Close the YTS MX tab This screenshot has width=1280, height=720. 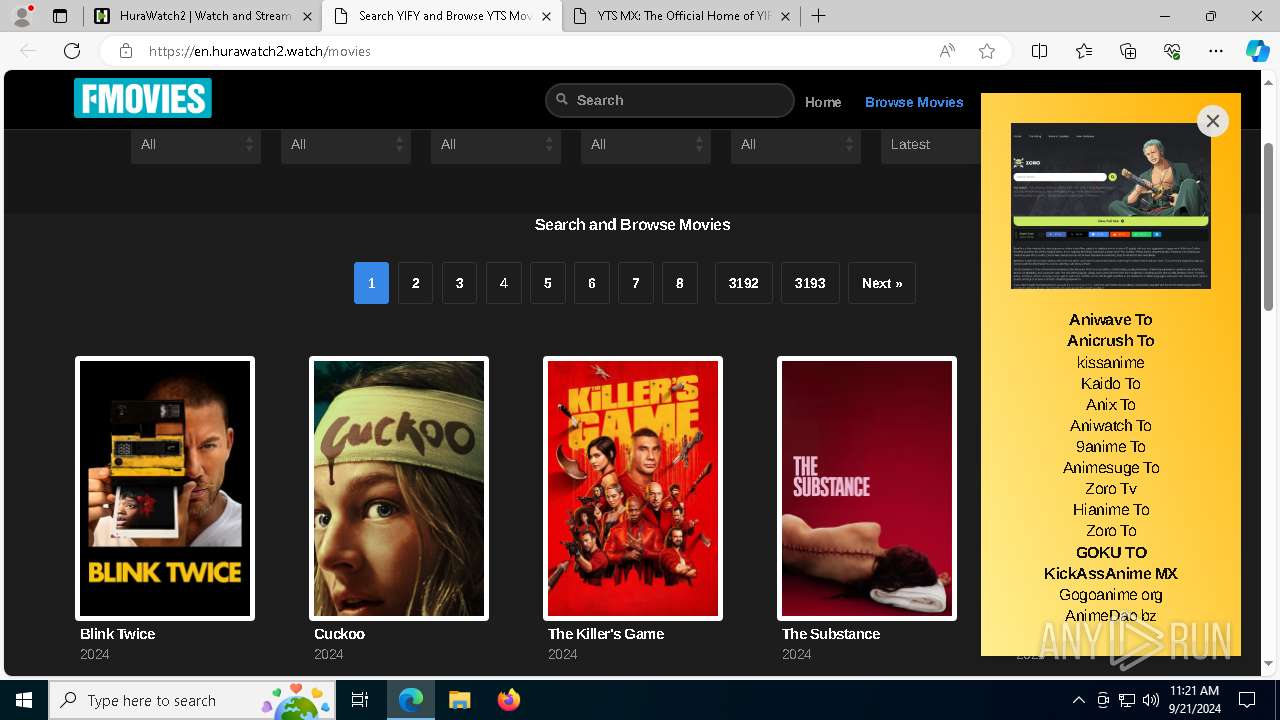click(x=786, y=16)
